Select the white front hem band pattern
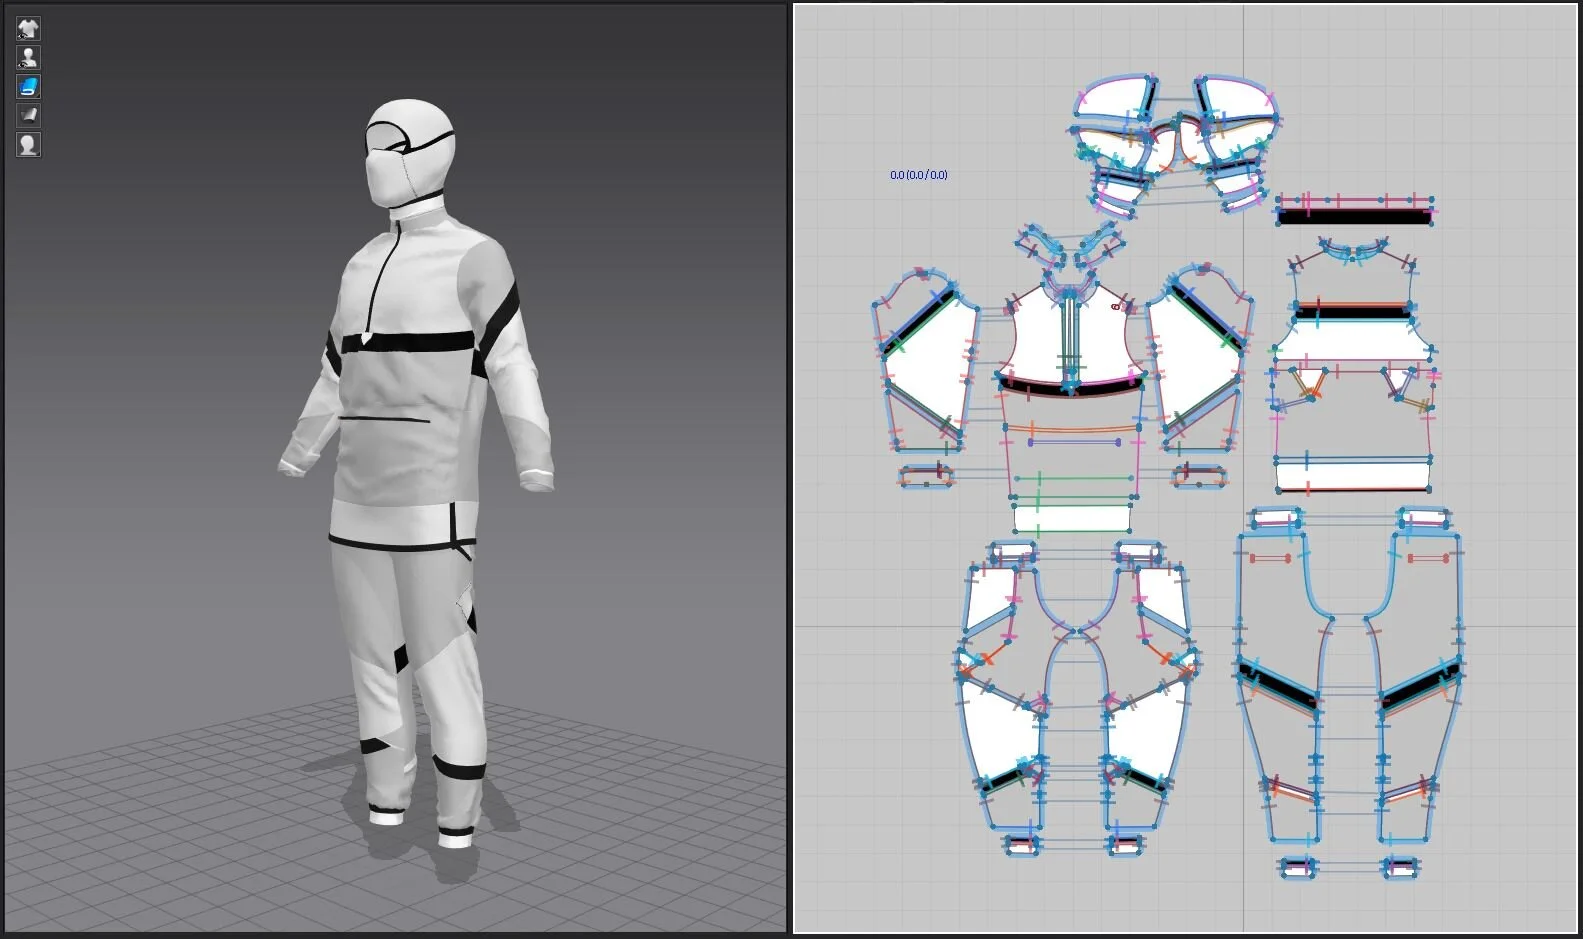The height and width of the screenshot is (939, 1583). pos(1072,519)
